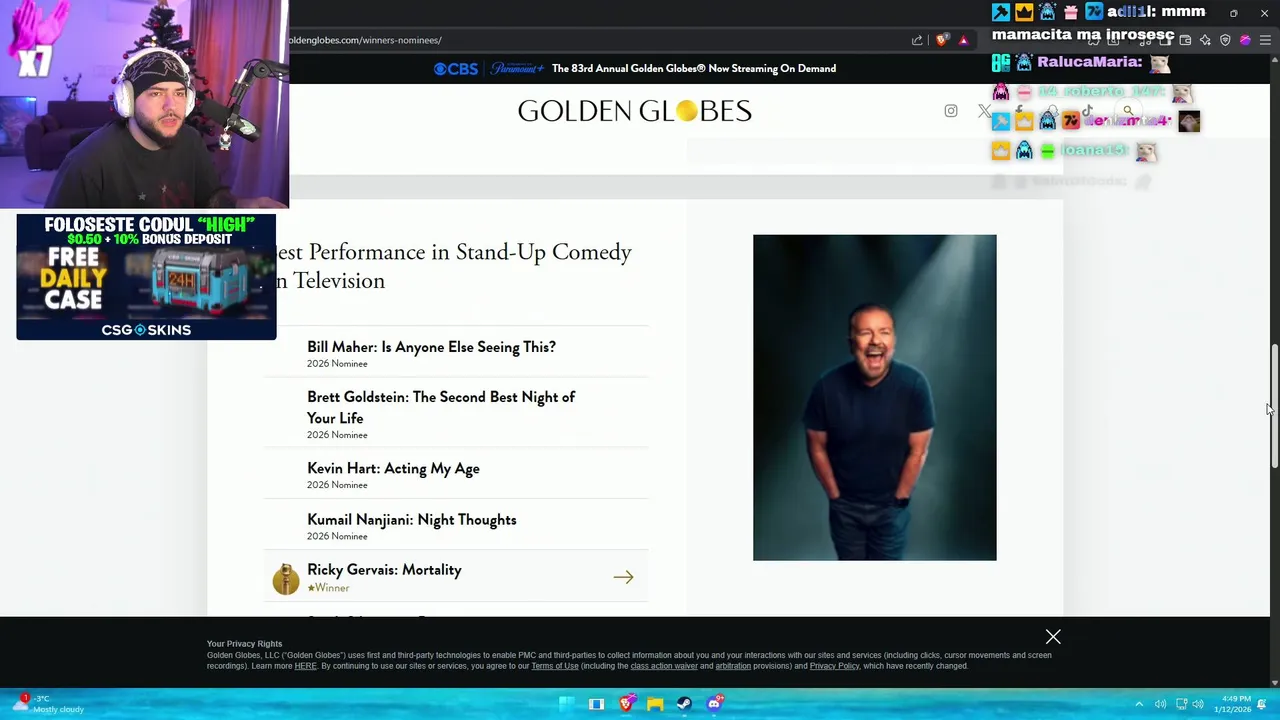Open the Instagram icon in site header
The width and height of the screenshot is (1280, 720).
pos(951,111)
